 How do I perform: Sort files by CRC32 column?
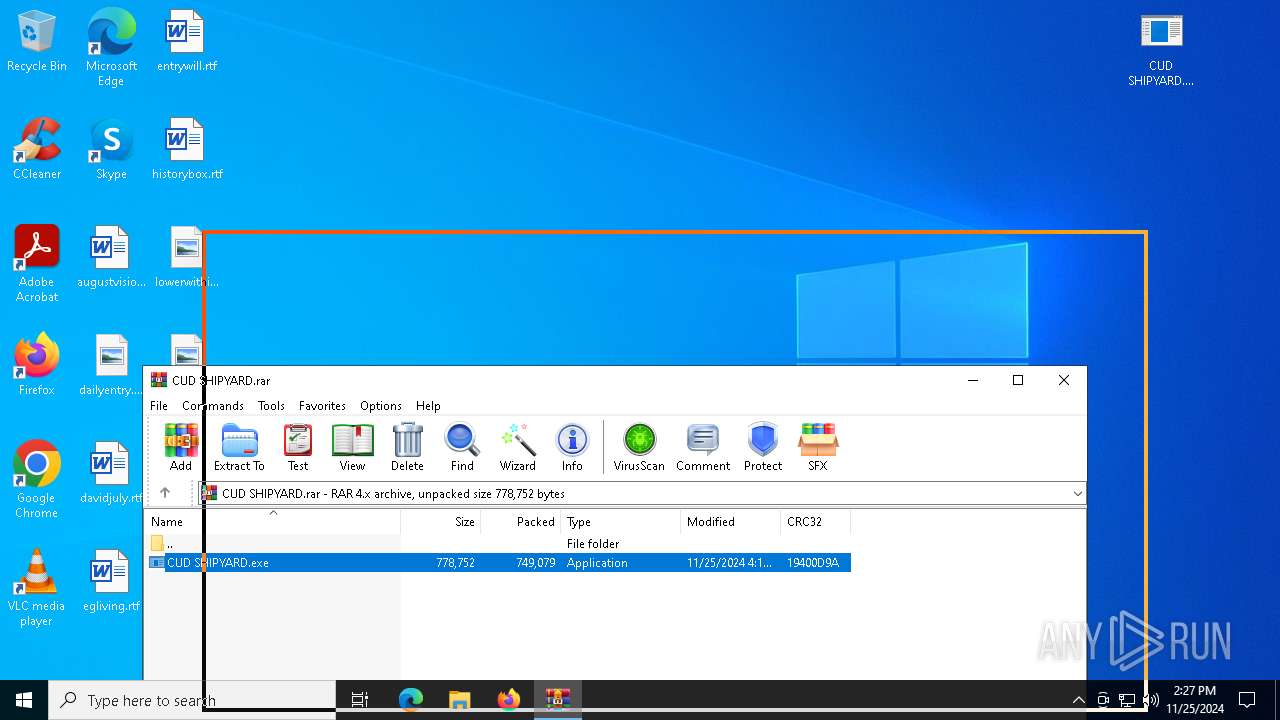(816, 522)
